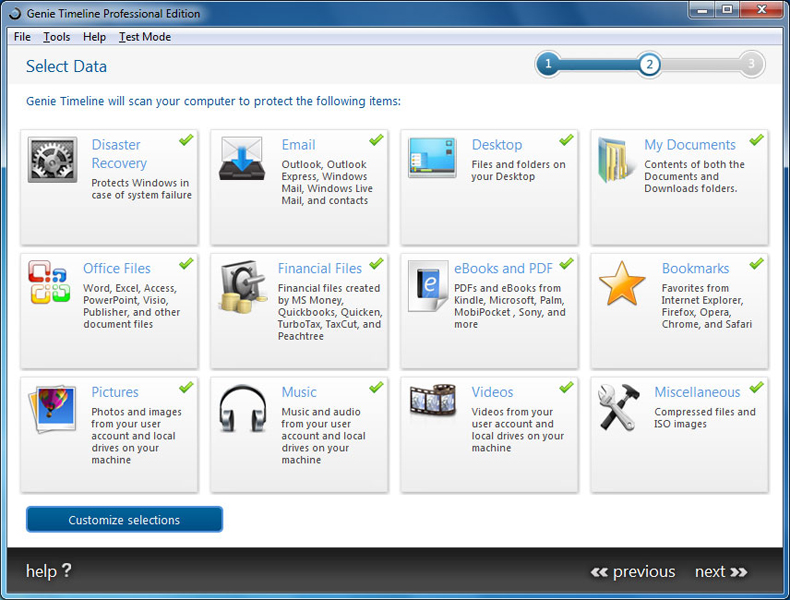Select the Miscellaneous title
This screenshot has width=790, height=600.
697,392
